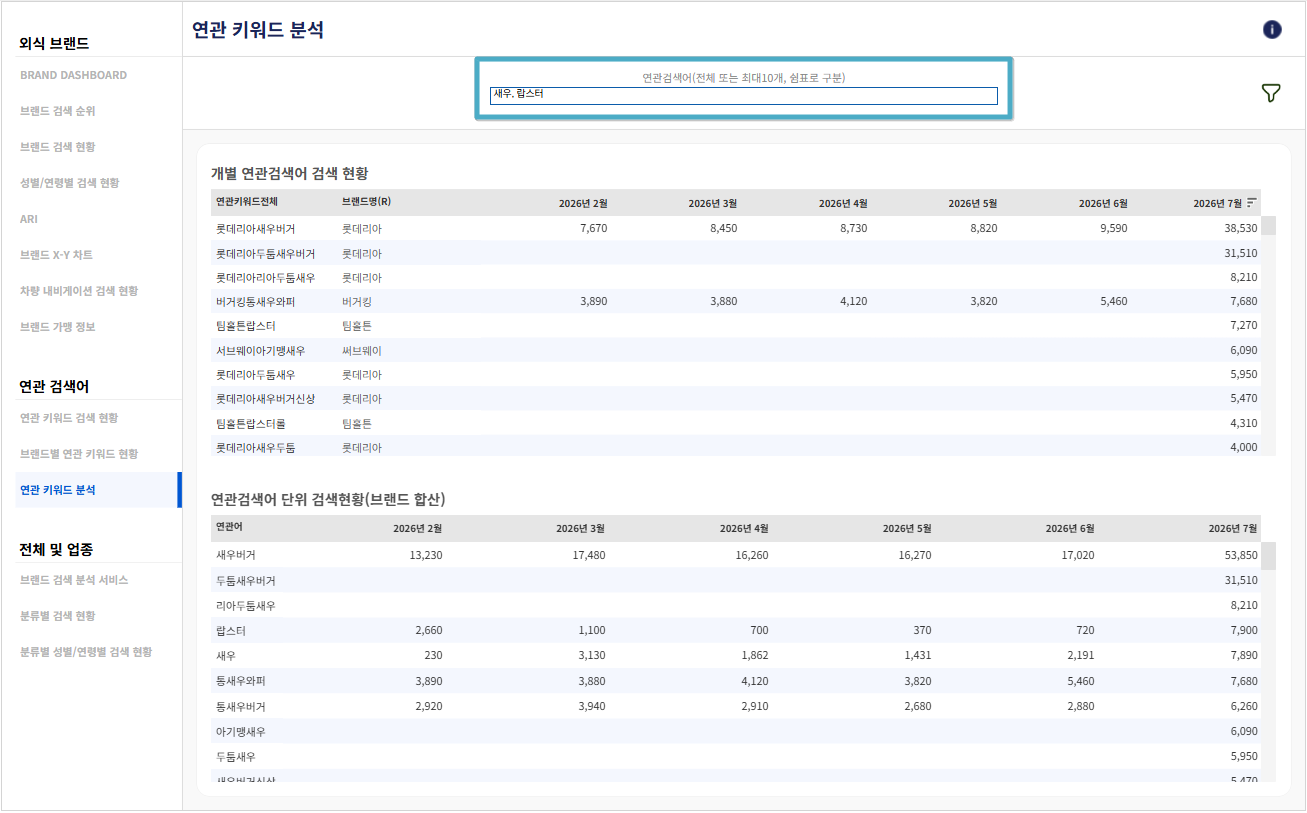Open 브랜드 검색 현황 menu item
Screen dimensions: 1307x813
click(57, 147)
